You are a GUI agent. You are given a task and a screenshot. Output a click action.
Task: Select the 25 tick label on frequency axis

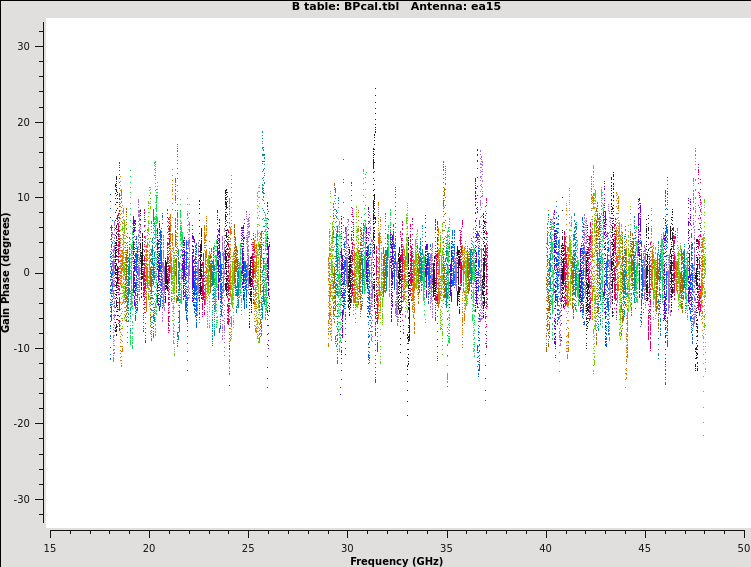(248, 547)
